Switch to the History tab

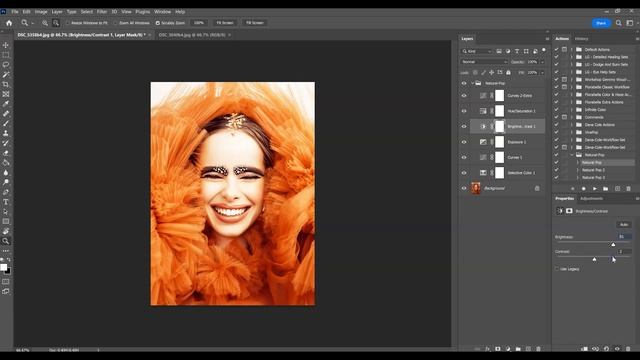coord(581,39)
